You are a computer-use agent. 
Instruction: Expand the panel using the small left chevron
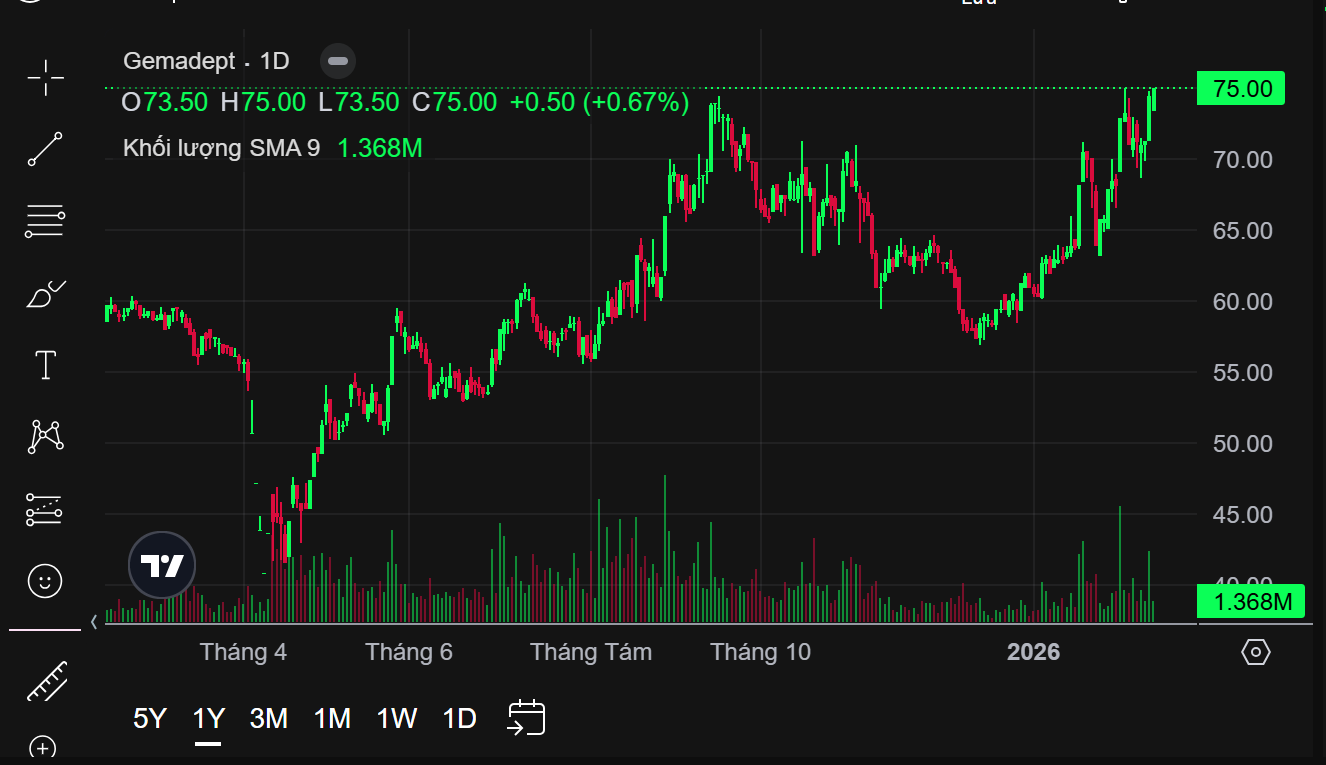pos(94,621)
